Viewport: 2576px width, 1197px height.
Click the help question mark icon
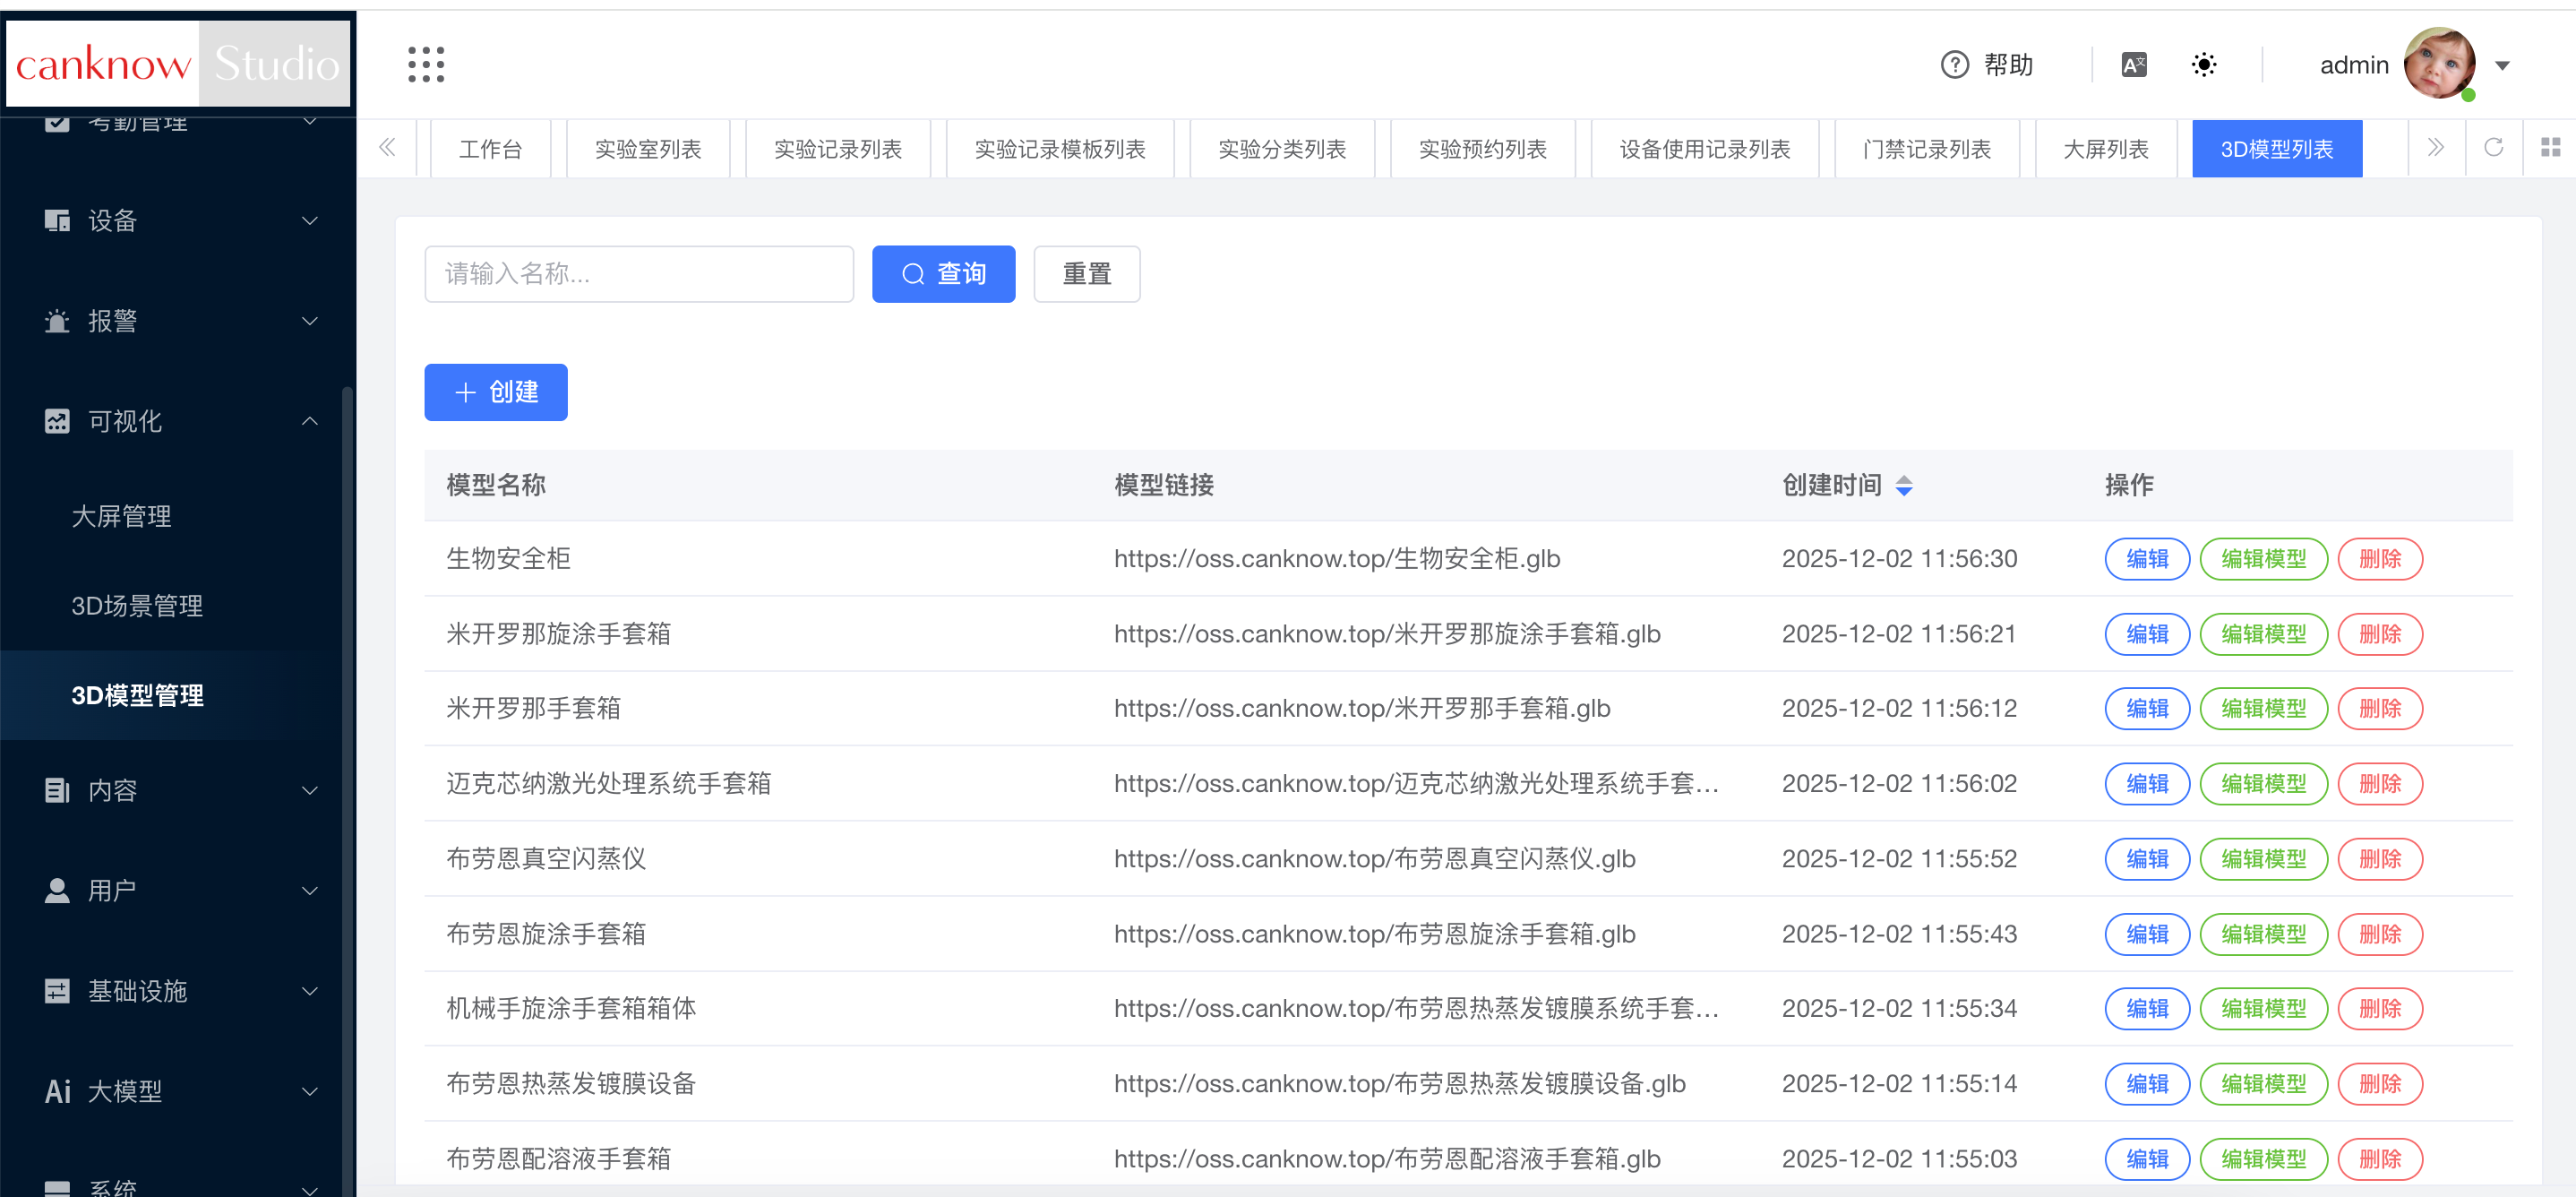(1954, 65)
